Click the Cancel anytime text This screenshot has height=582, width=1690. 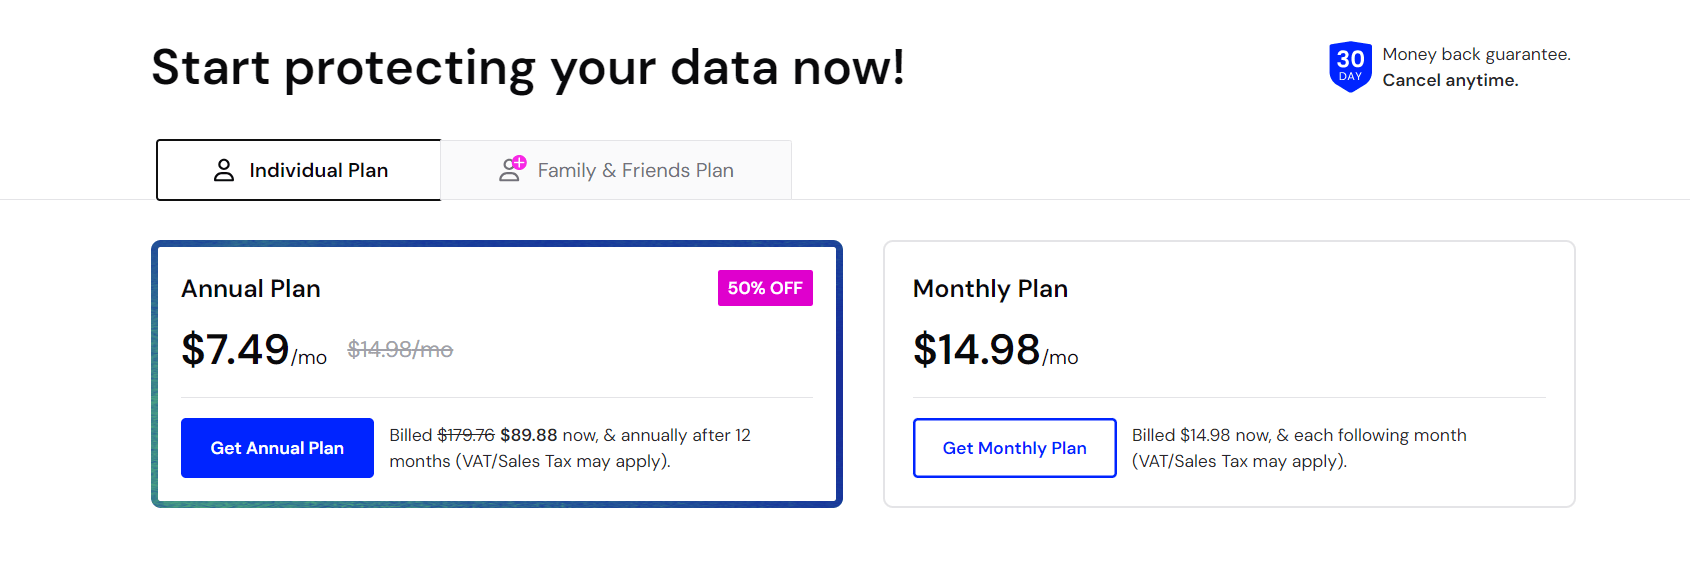click(1450, 80)
